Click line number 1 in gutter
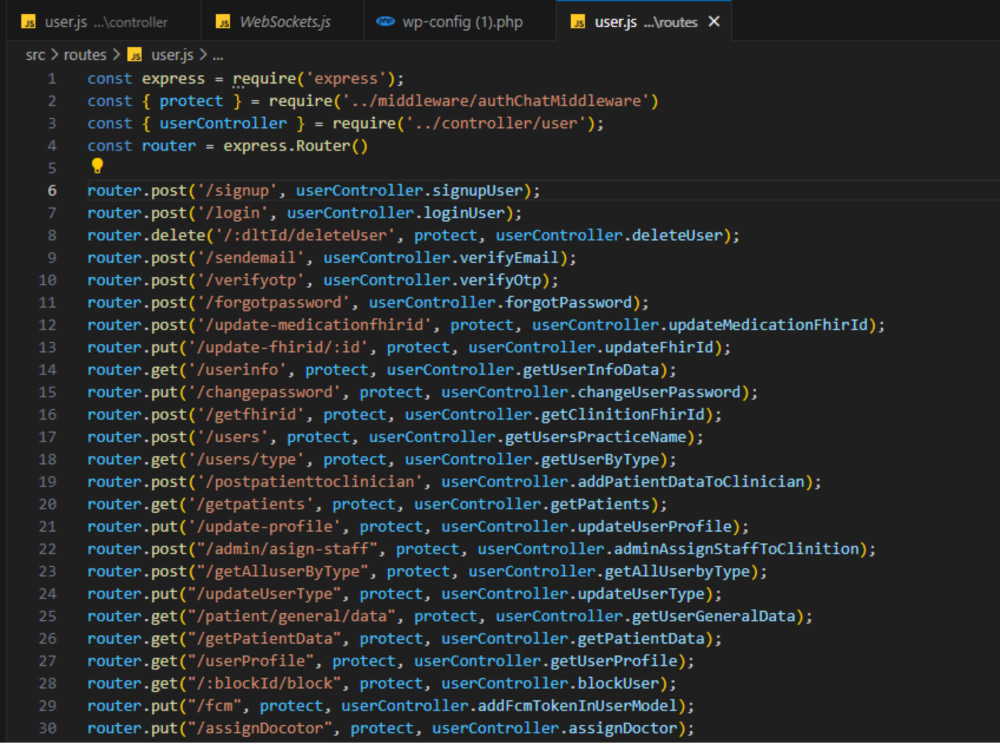The width and height of the screenshot is (1000, 750). coord(52,79)
